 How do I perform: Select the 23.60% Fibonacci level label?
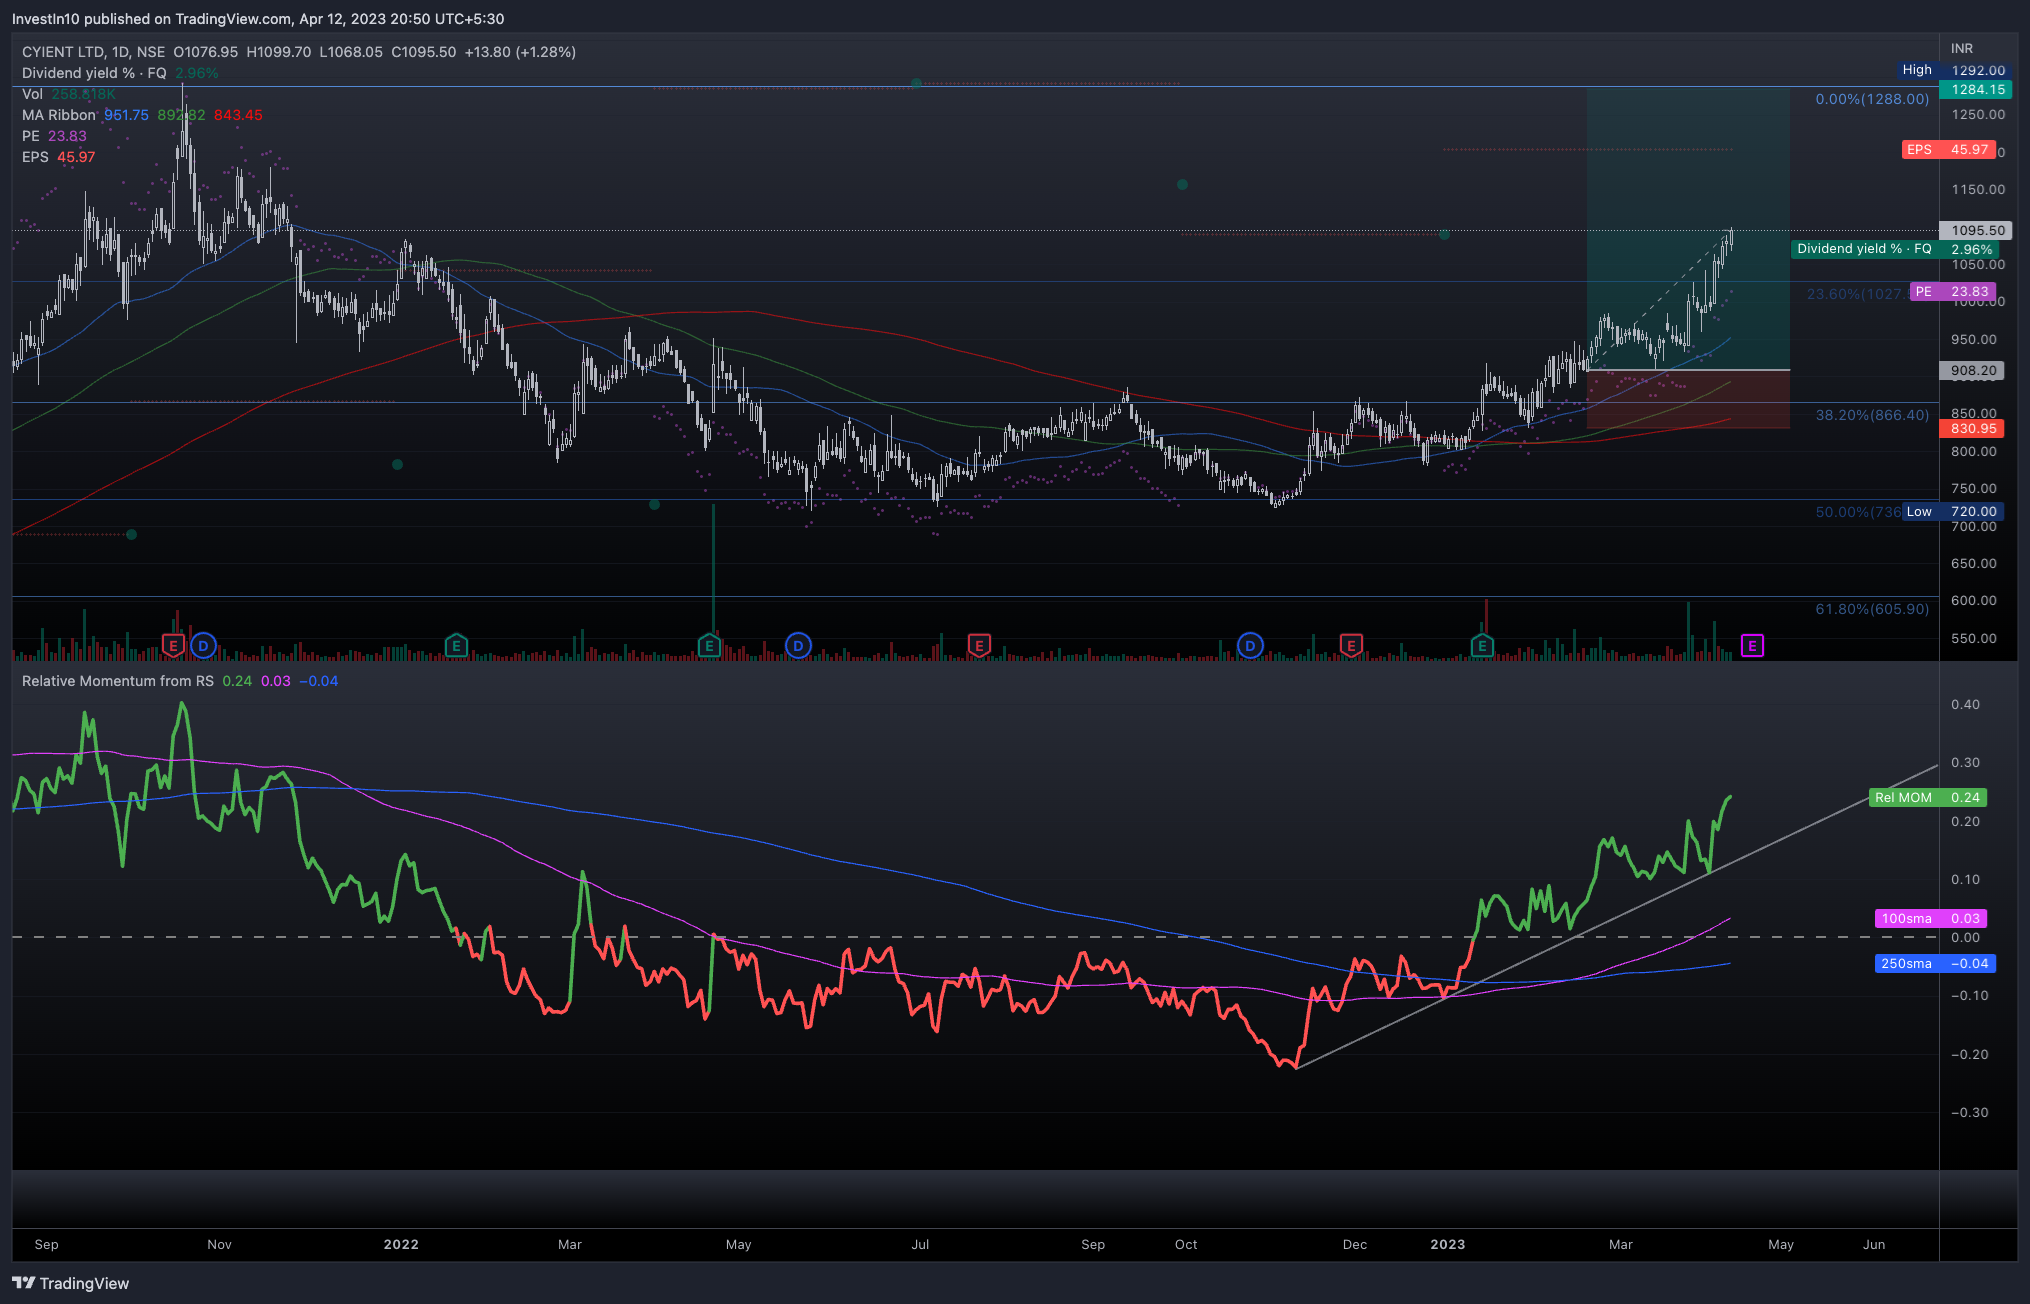tap(1857, 294)
